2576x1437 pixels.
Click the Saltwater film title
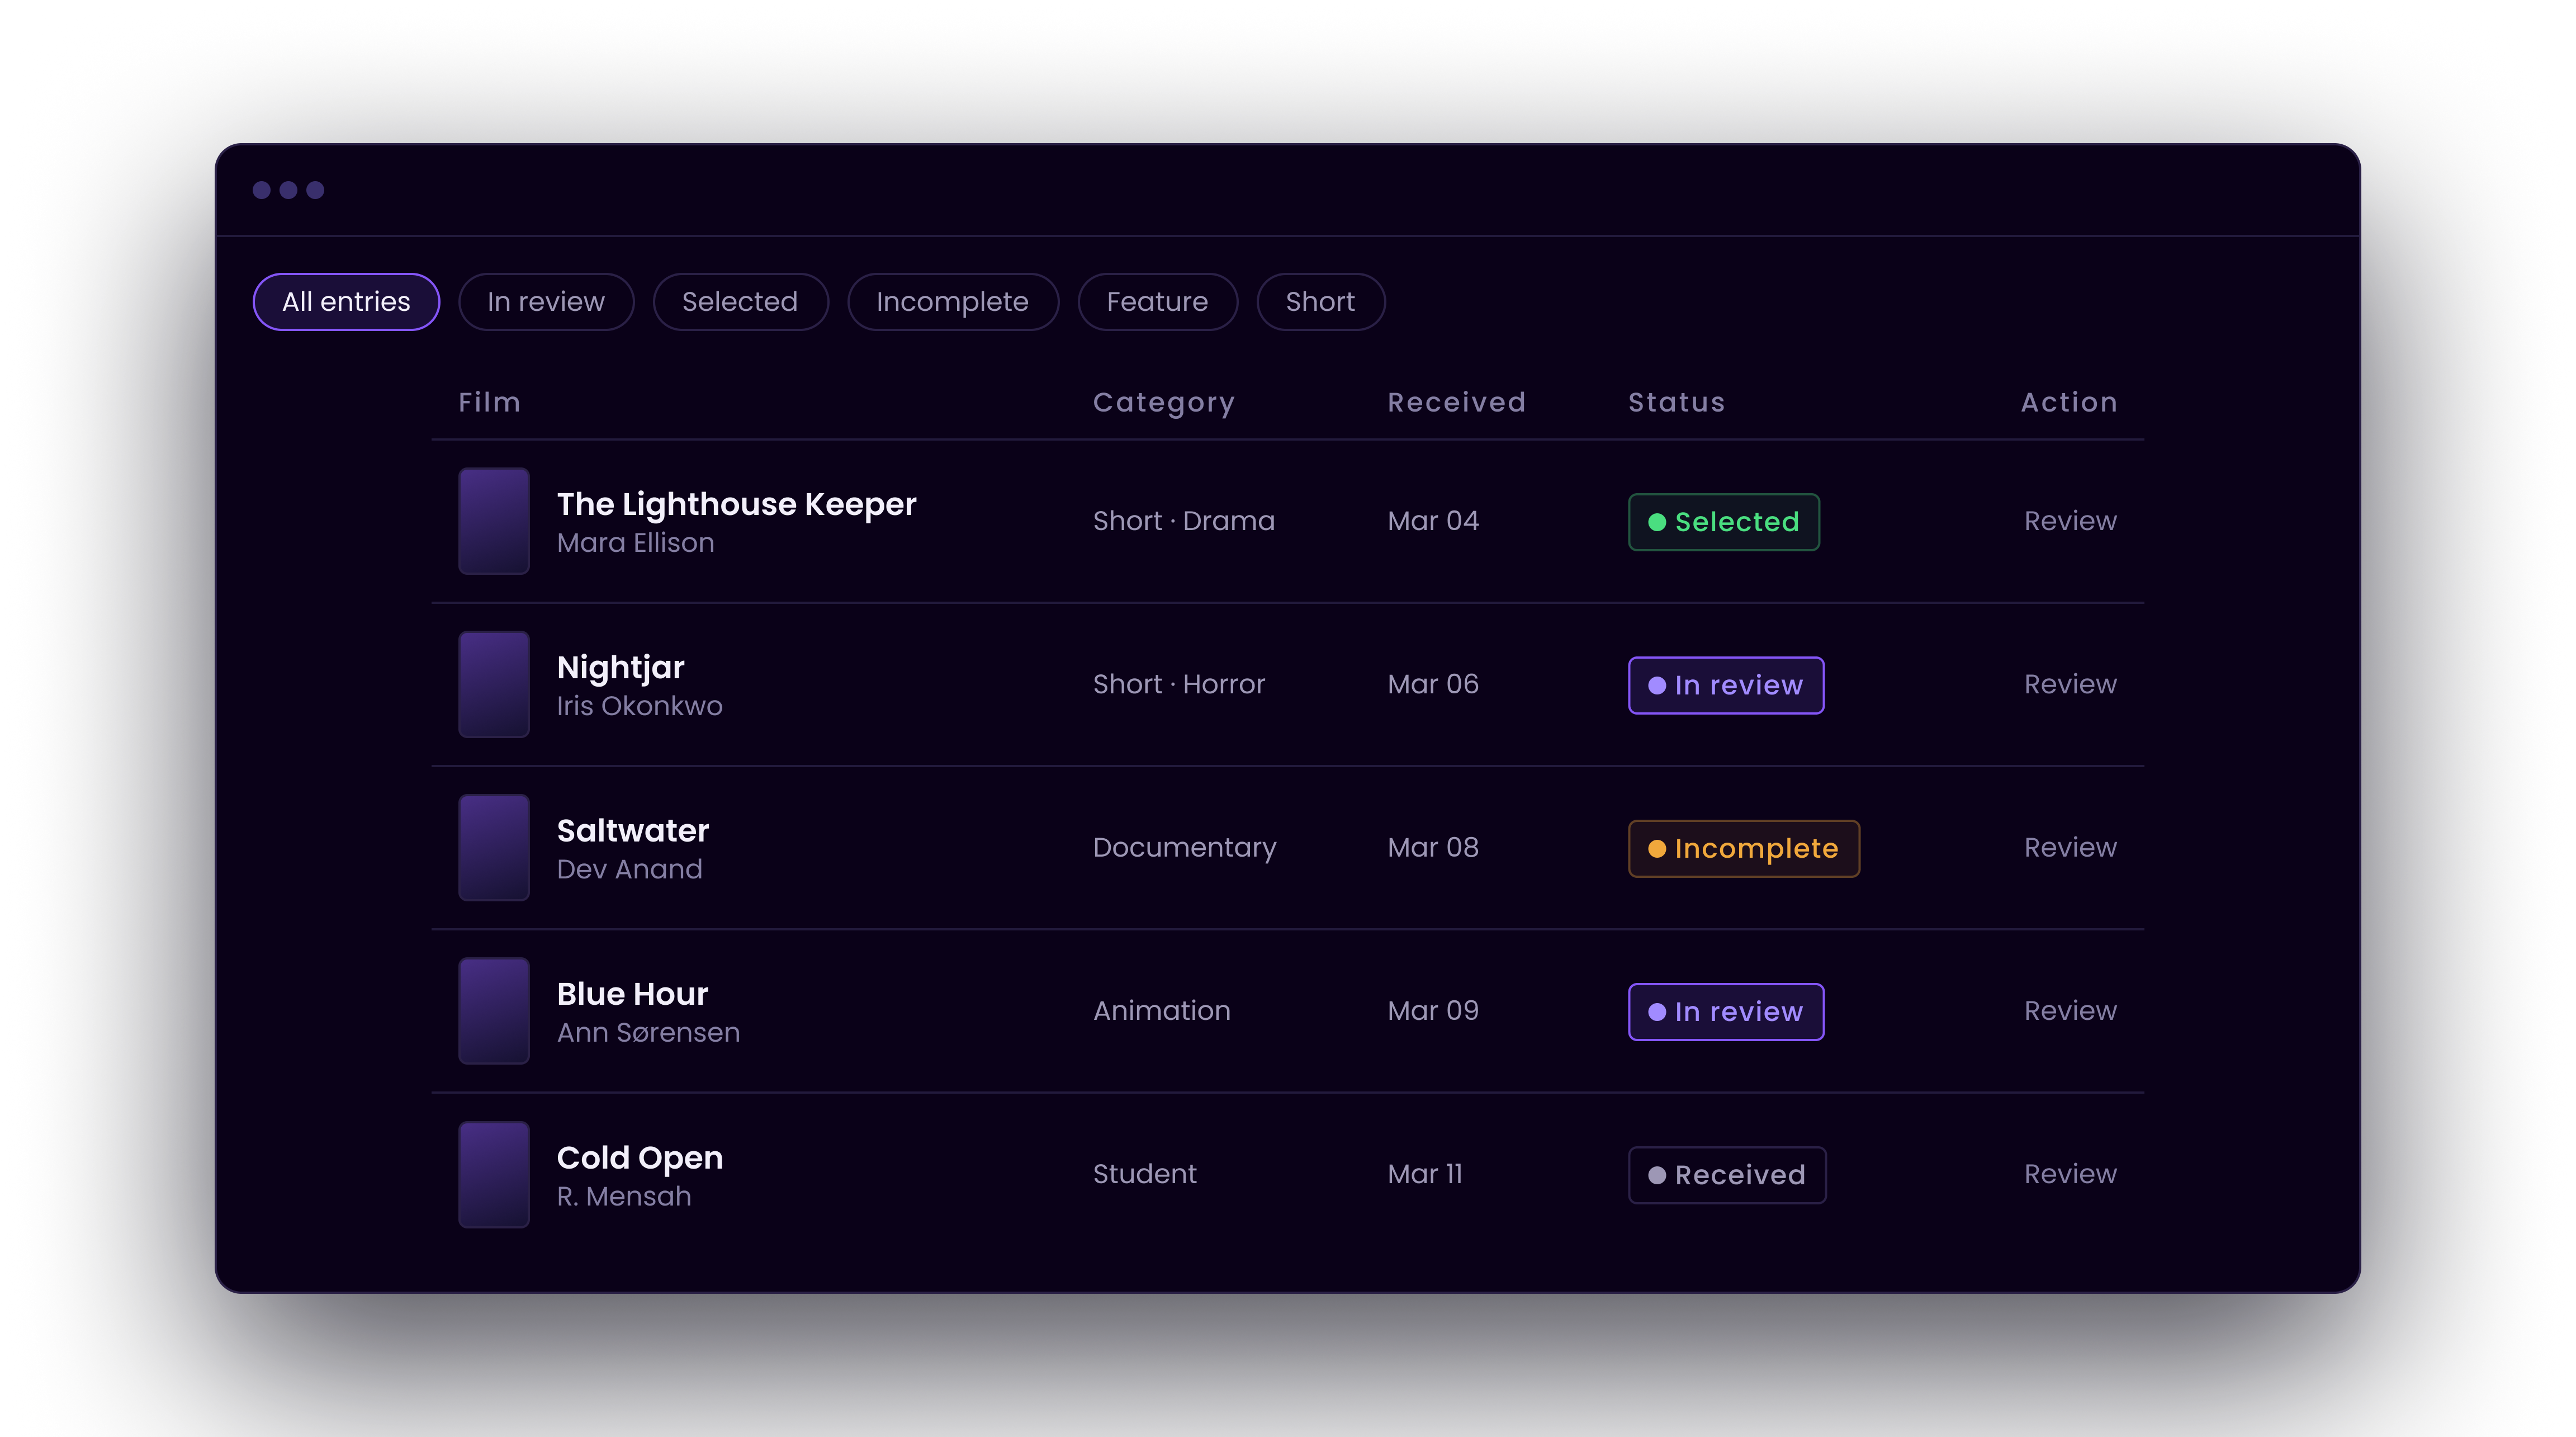[632, 830]
